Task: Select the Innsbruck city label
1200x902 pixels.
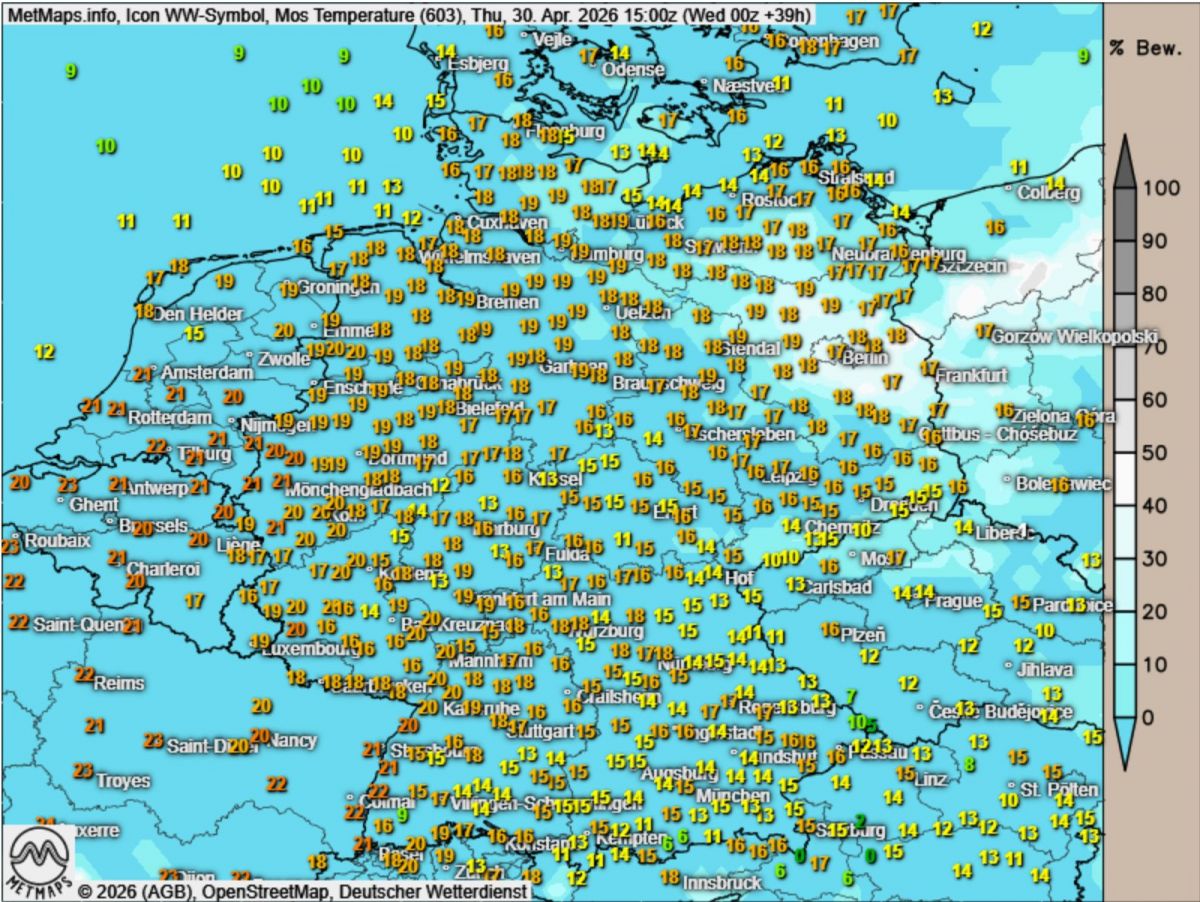Action: [722, 883]
